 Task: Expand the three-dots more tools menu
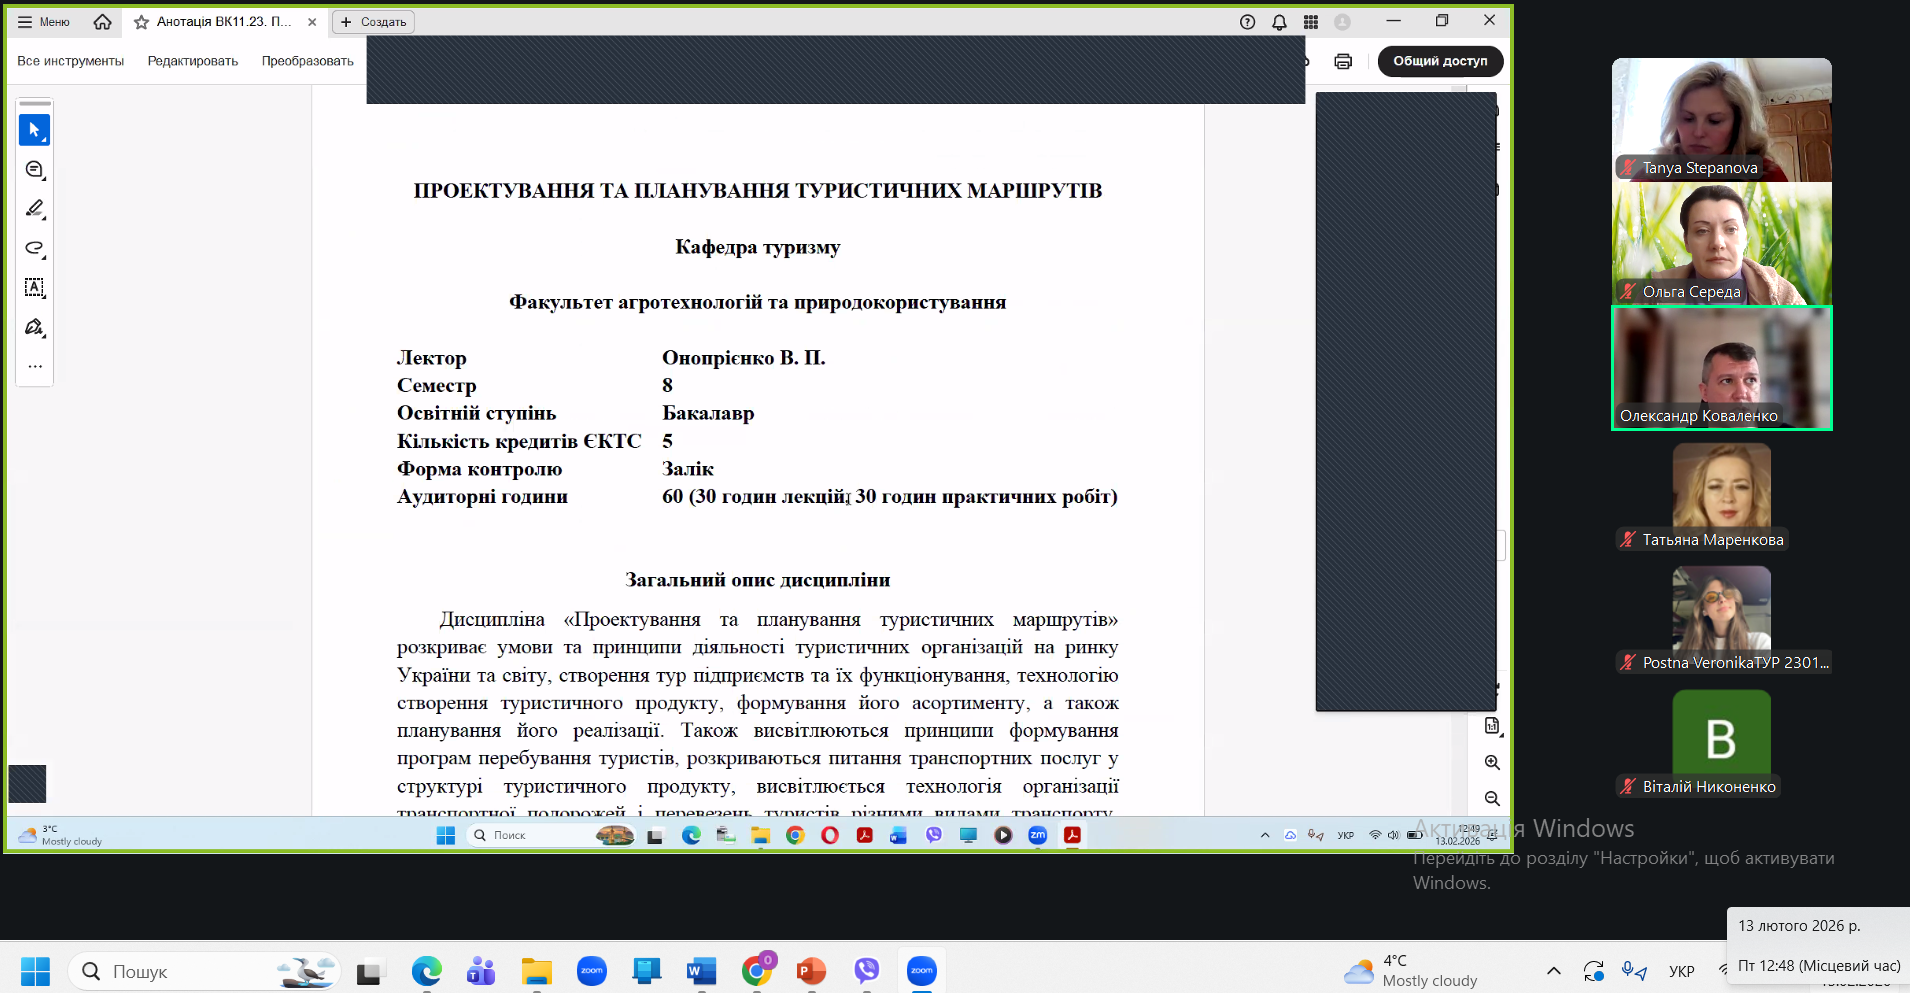coord(34,366)
